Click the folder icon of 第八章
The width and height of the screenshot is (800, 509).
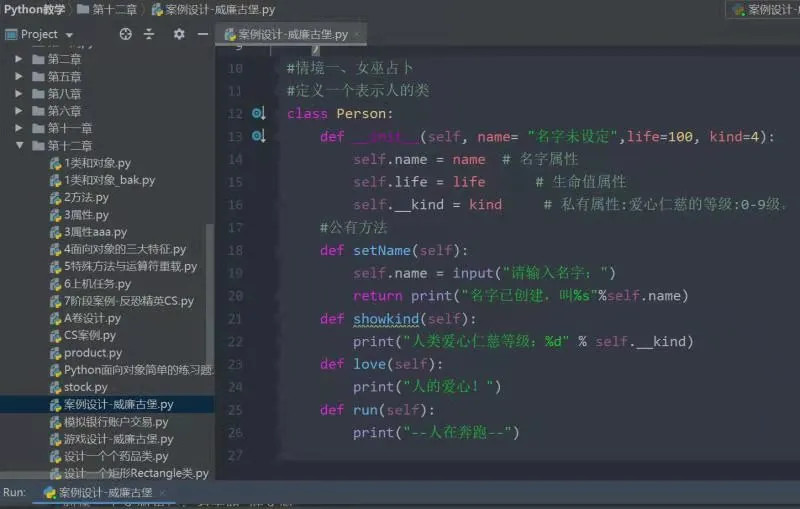[38, 94]
